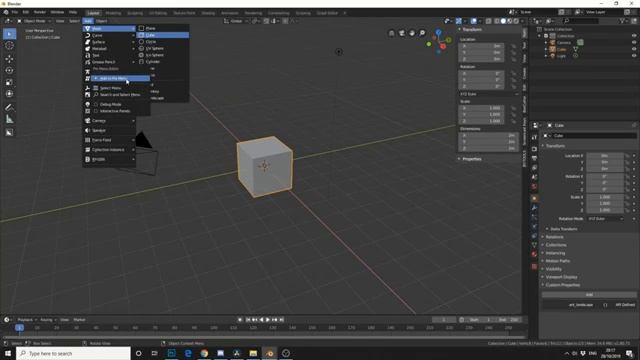
Task: Open the timeline Marker menu
Action: 80,320
